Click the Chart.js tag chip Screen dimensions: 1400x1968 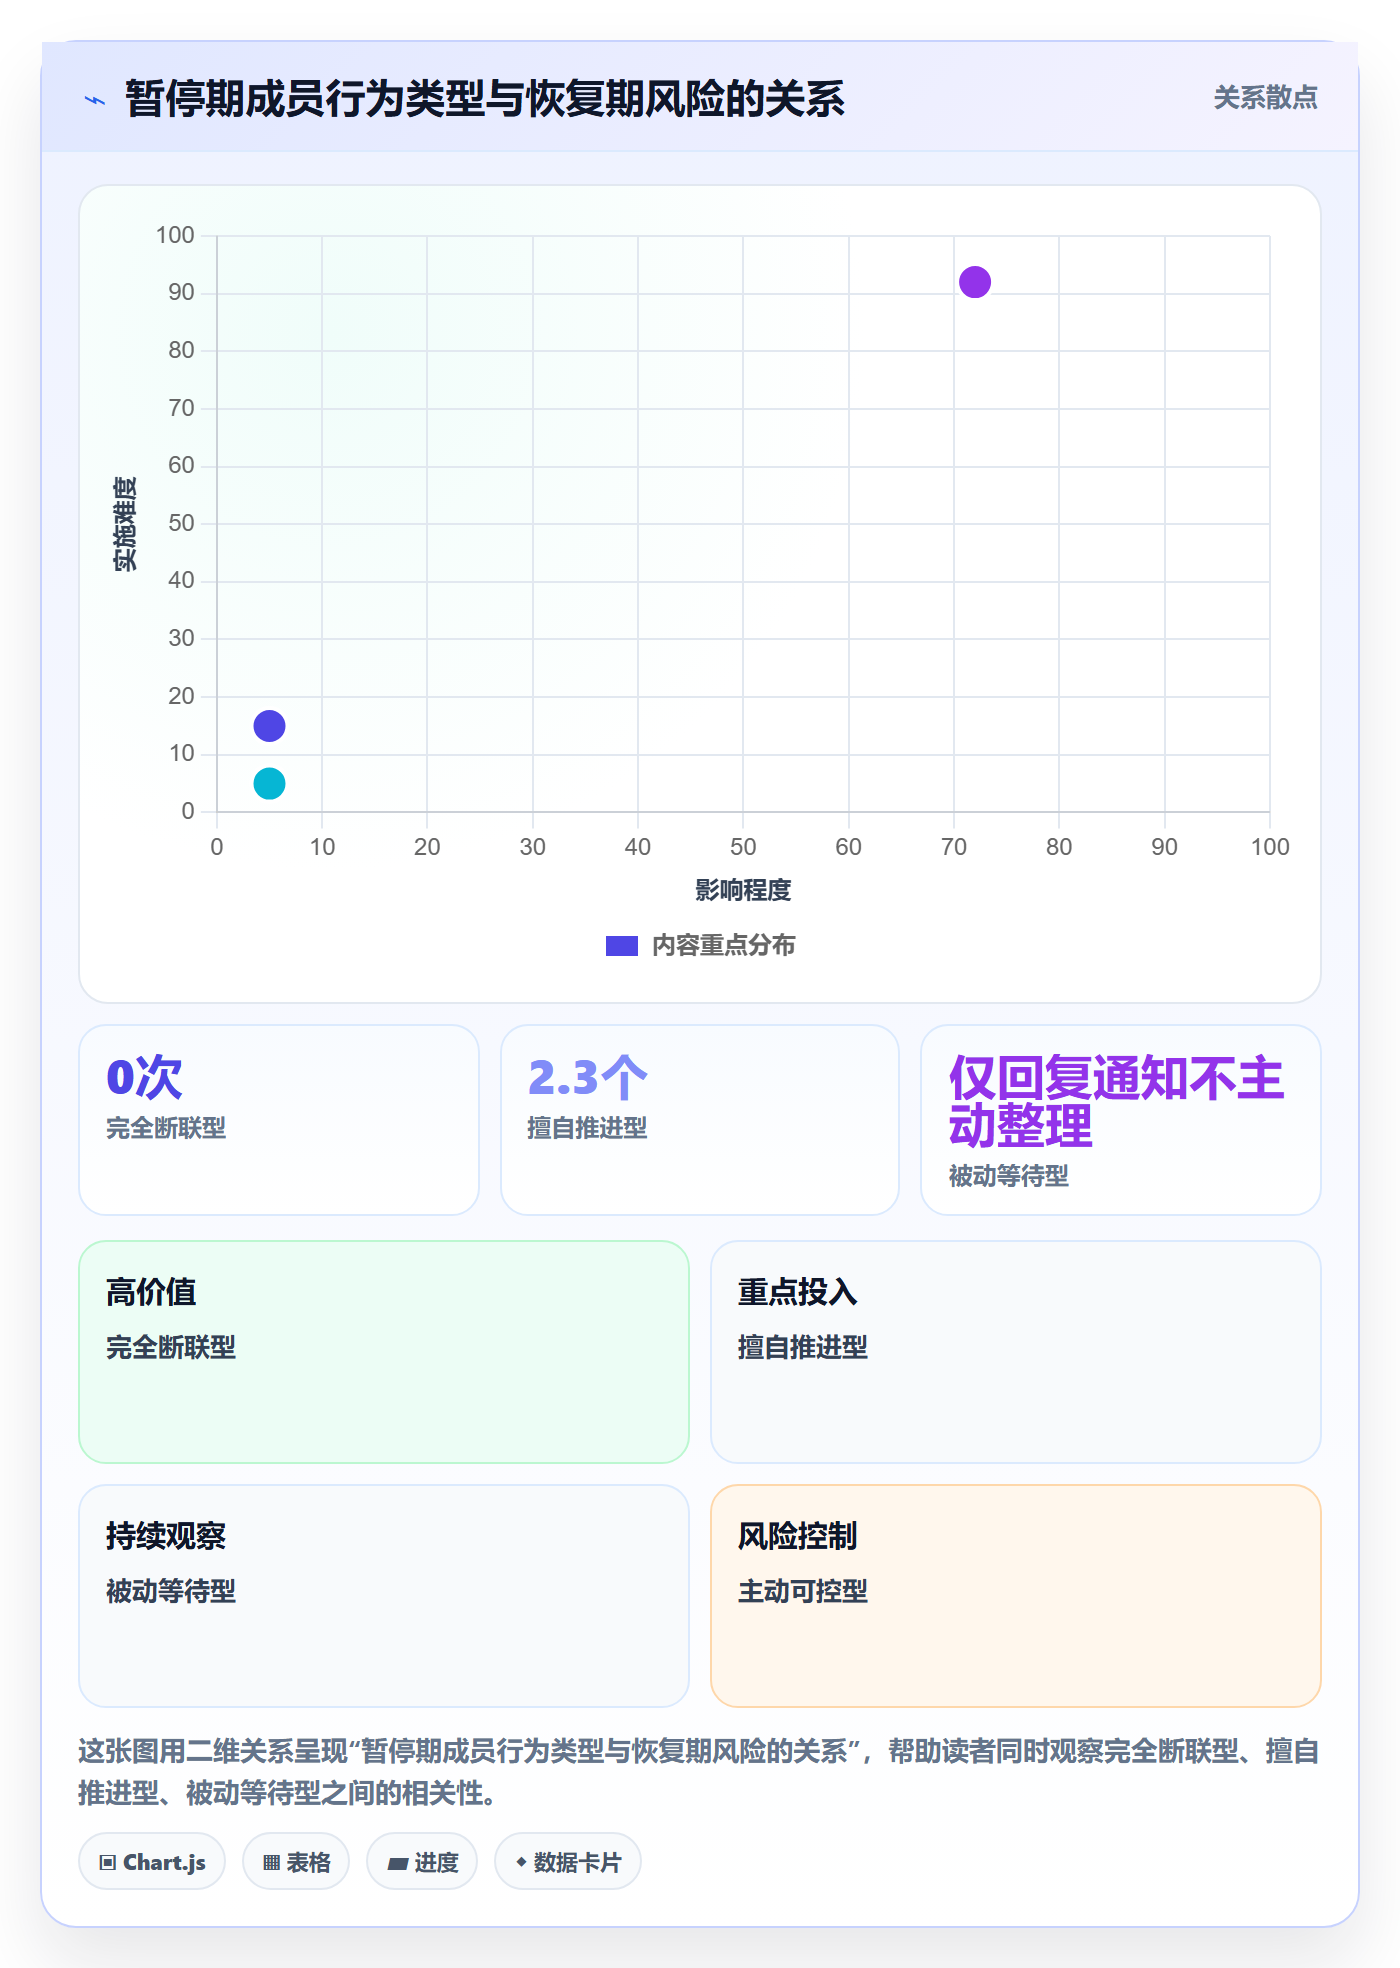pos(152,1862)
